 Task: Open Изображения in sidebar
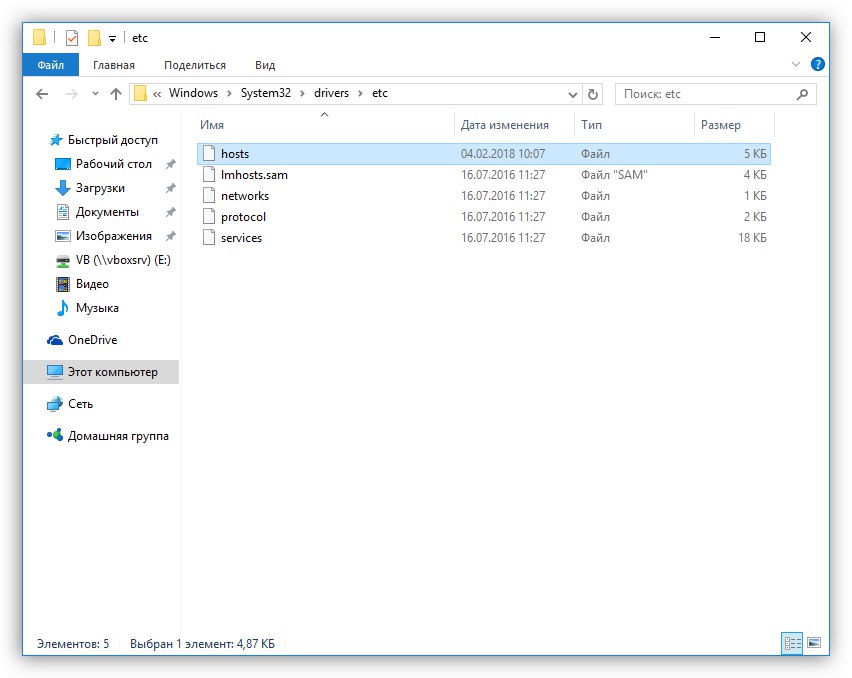click(x=114, y=236)
